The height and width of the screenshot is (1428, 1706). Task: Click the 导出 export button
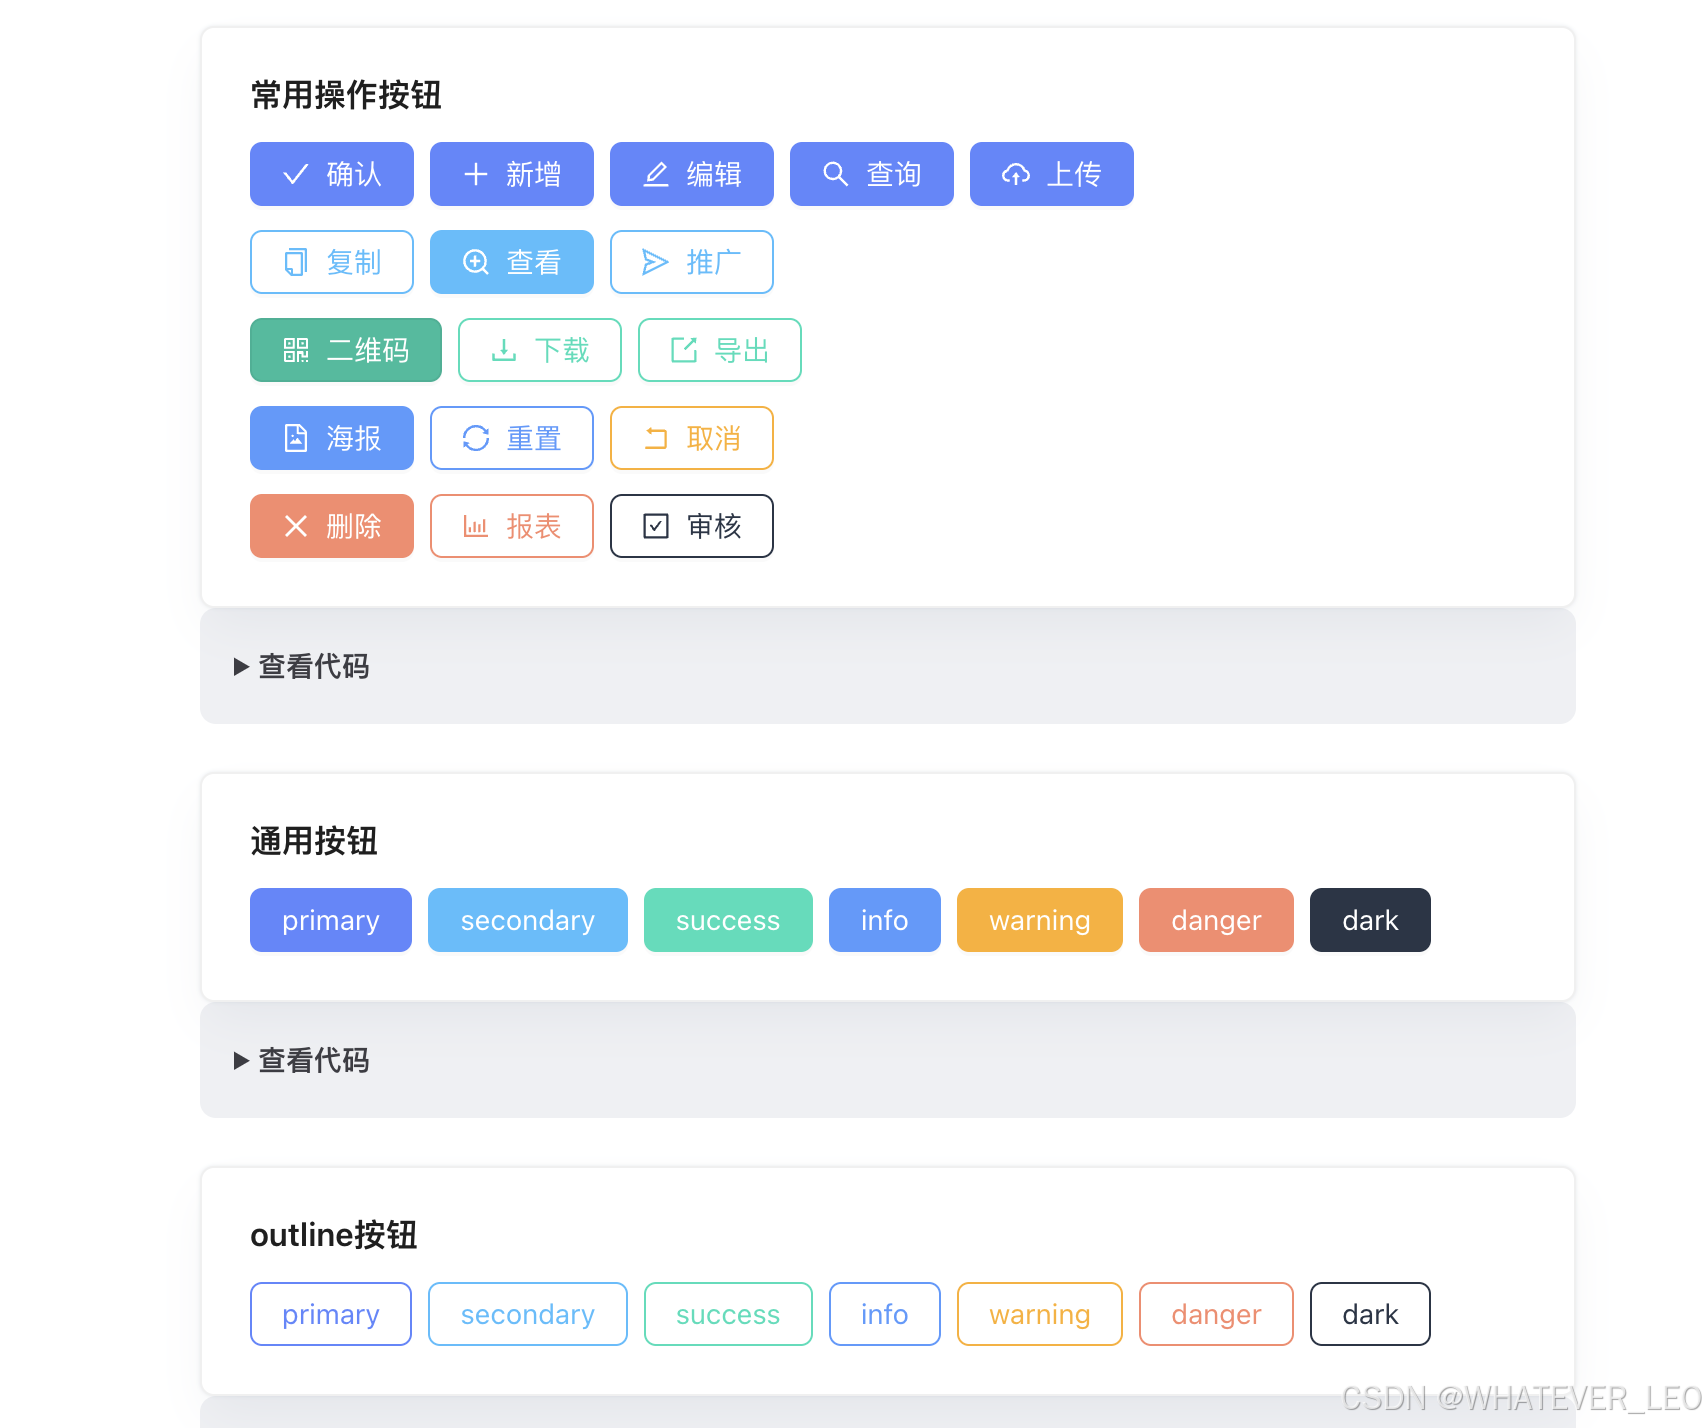tap(719, 351)
